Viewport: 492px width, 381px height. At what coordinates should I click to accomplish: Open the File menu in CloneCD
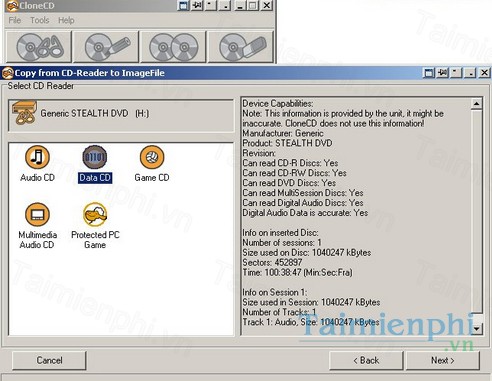pos(15,20)
